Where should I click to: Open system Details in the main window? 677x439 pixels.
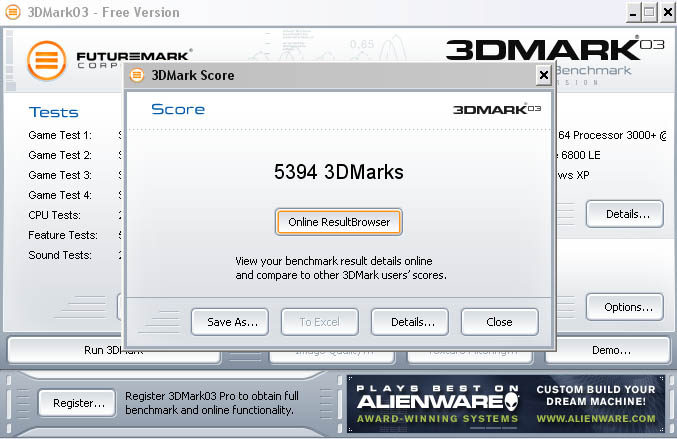pos(625,214)
